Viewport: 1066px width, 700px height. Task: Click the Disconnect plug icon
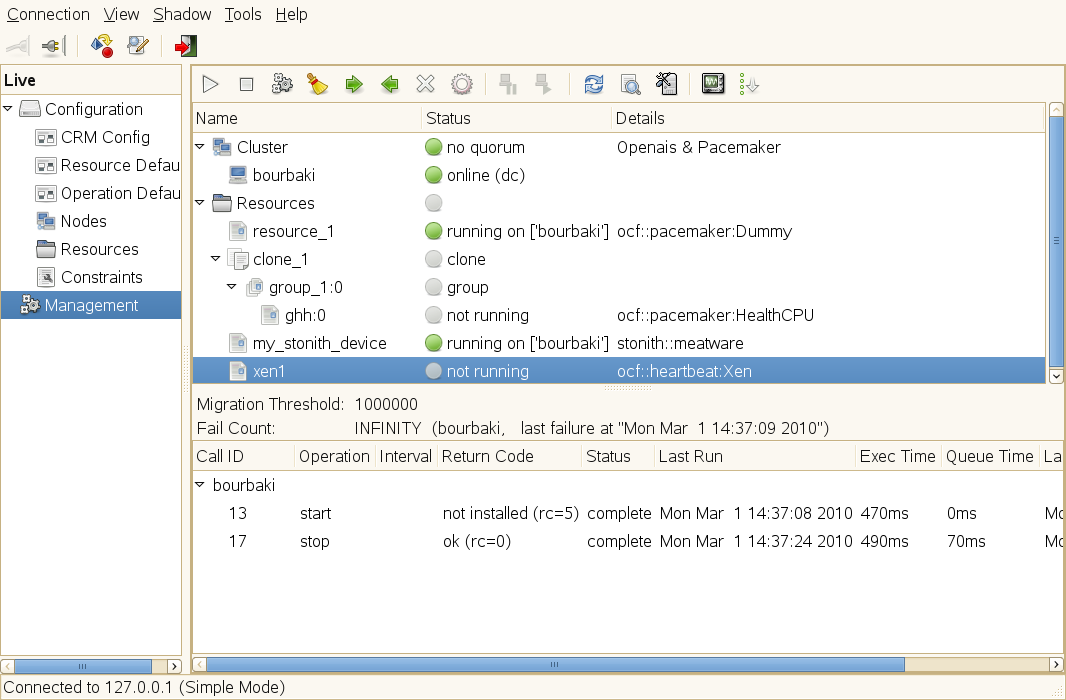(53, 46)
